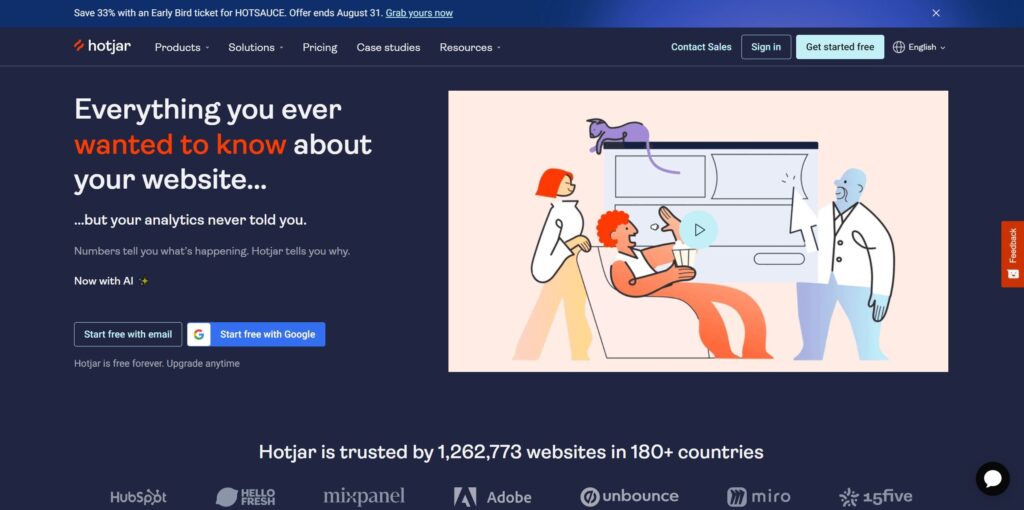Open the Case studies page
The width and height of the screenshot is (1024, 510).
388,47
